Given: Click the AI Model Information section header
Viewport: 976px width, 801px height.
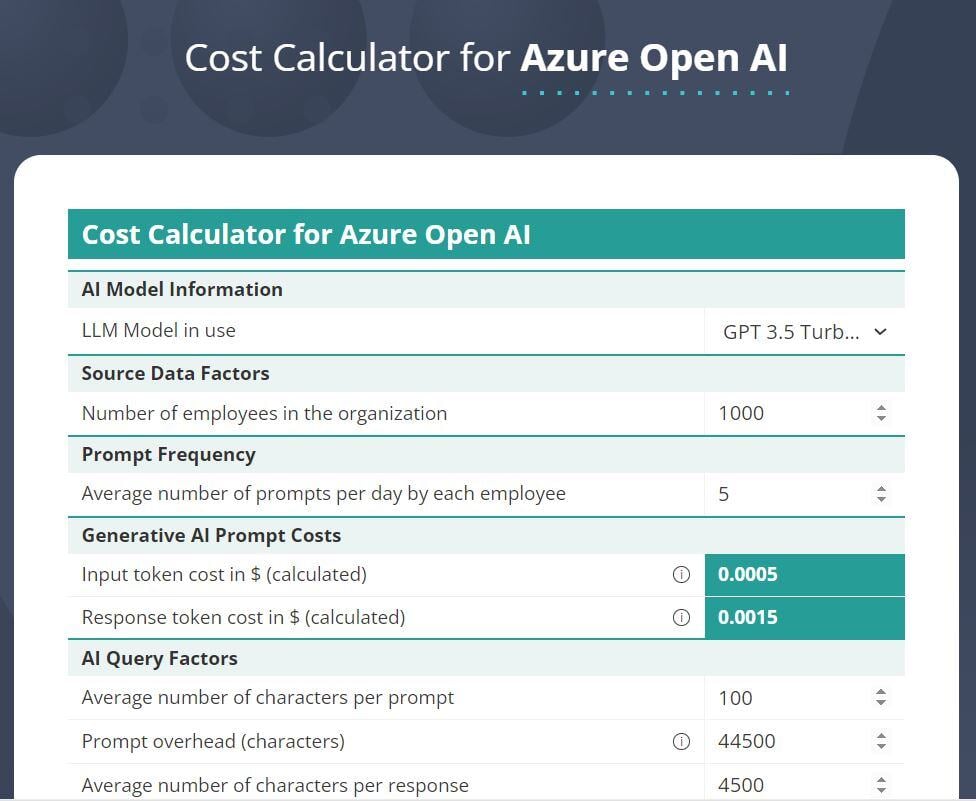Looking at the screenshot, I should pyautogui.click(x=182, y=289).
